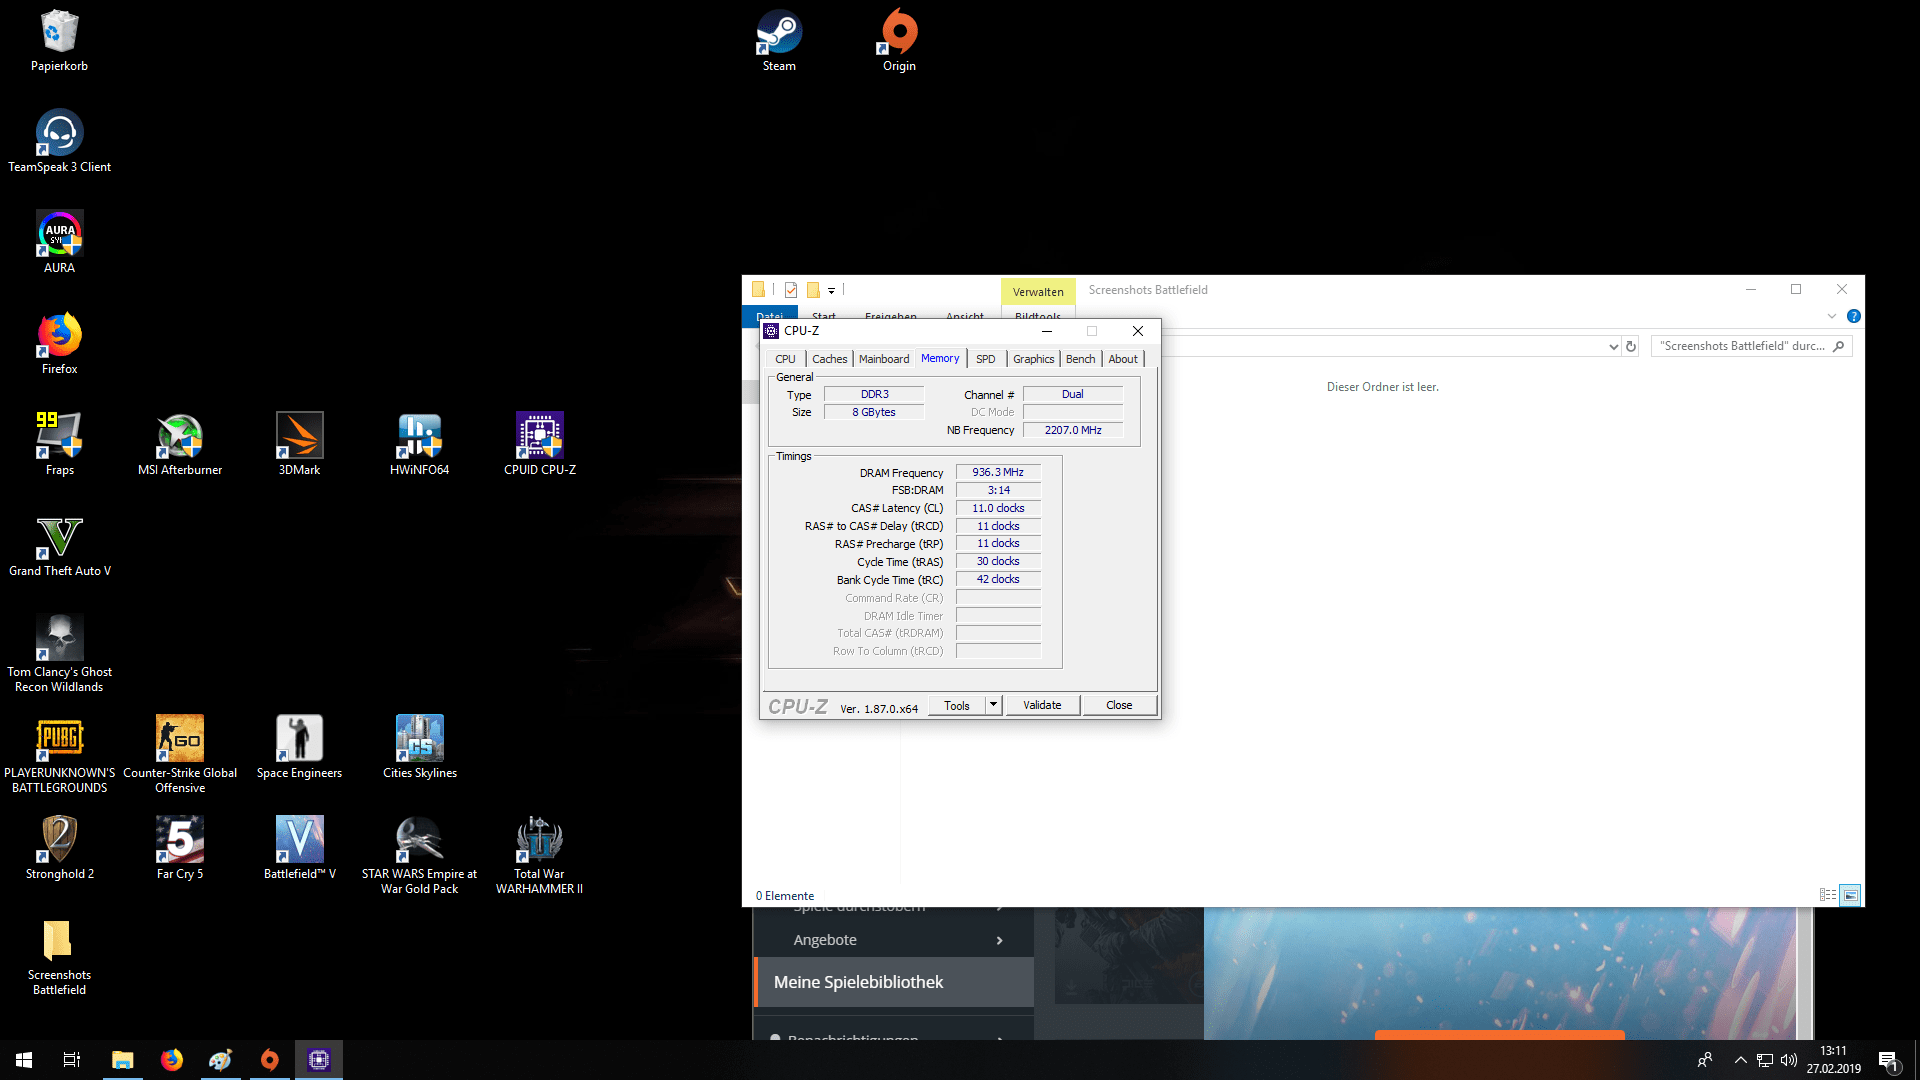The image size is (1920, 1080).
Task: Select the Battlefield V desktop icon
Action: [299, 848]
